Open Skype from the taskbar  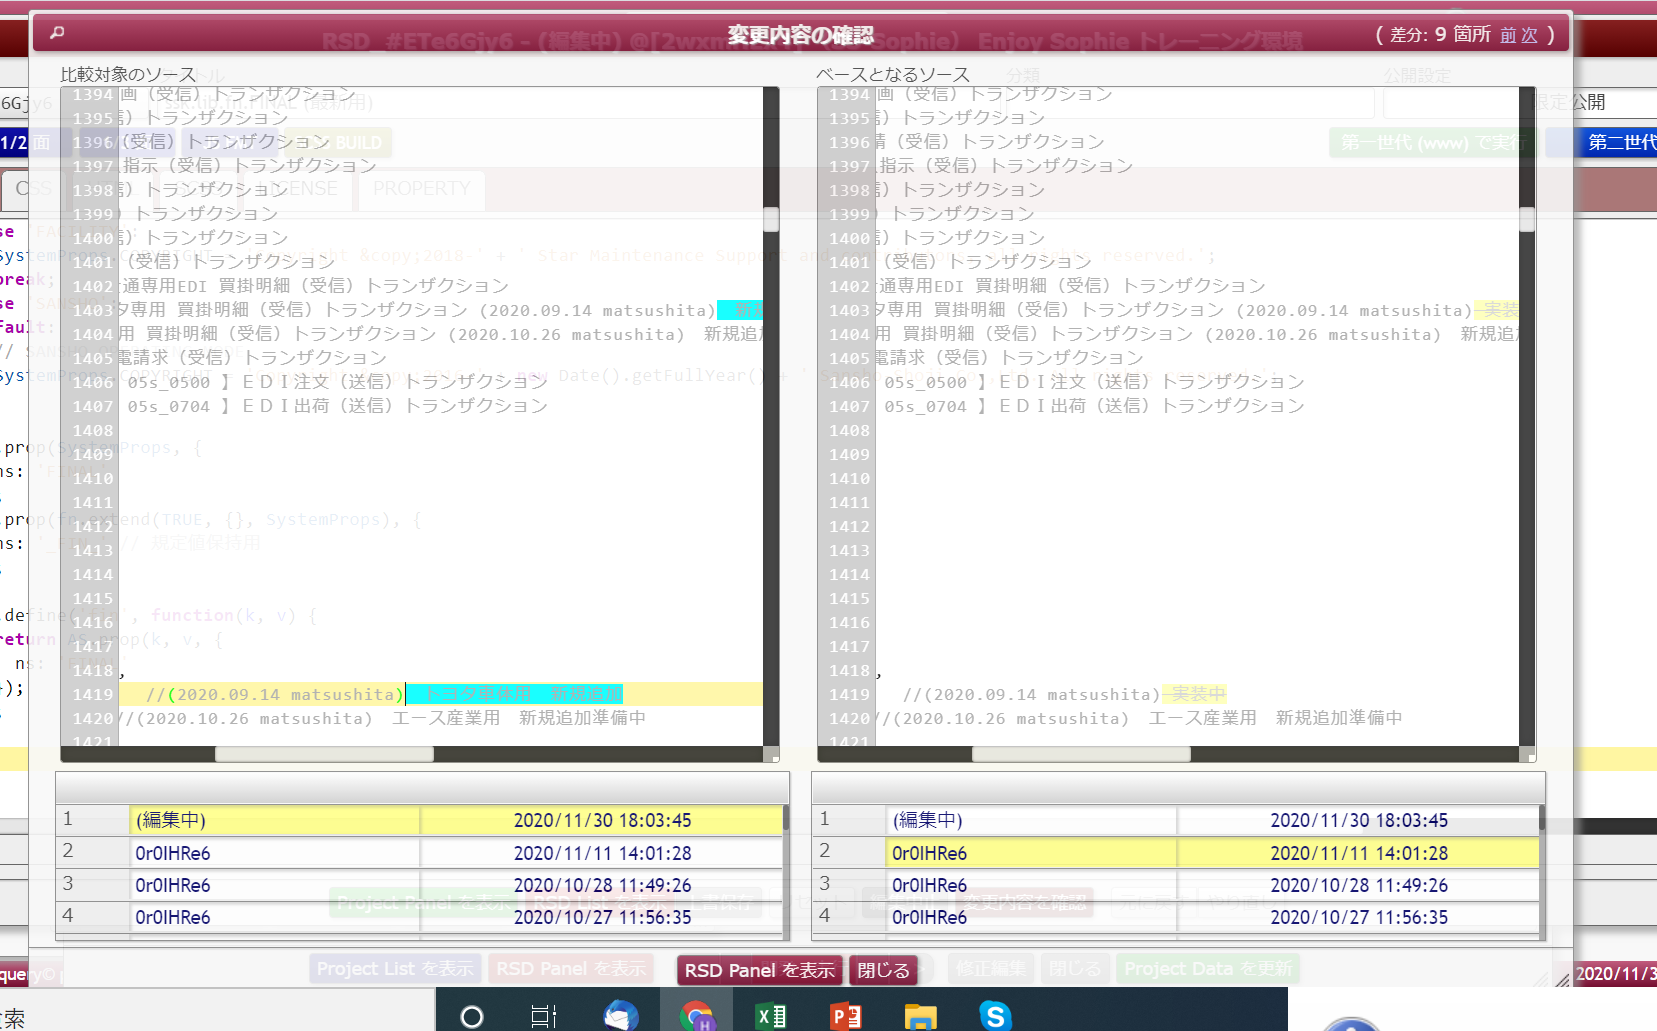click(x=995, y=1015)
